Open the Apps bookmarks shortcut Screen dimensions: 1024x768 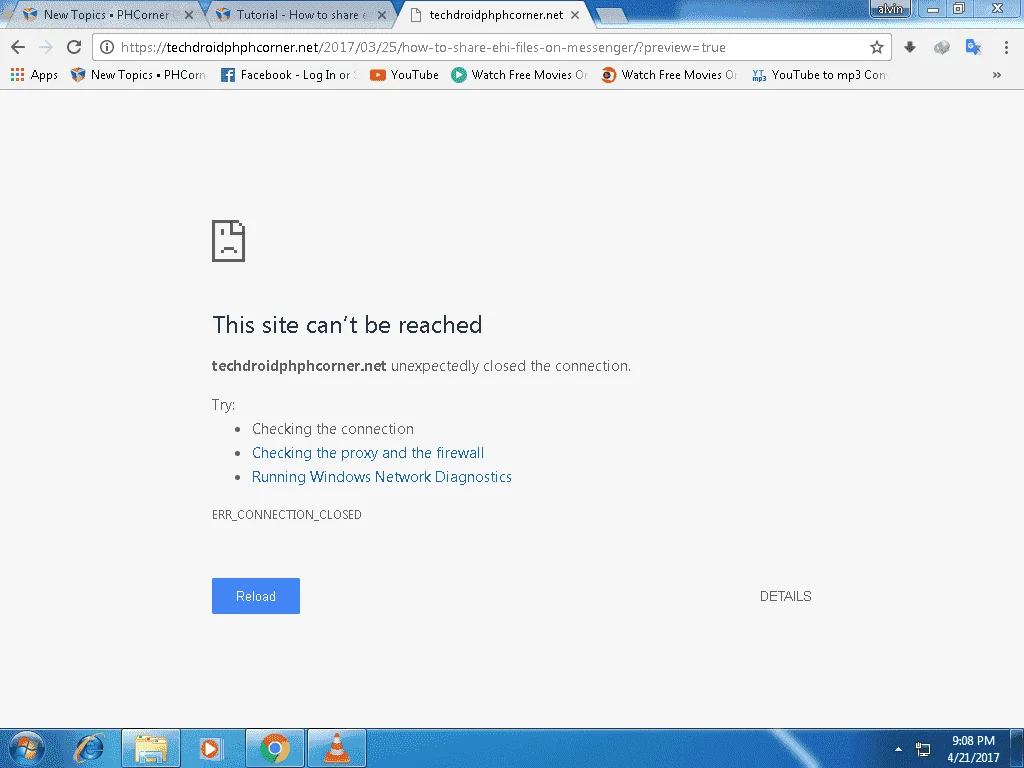pos(35,75)
